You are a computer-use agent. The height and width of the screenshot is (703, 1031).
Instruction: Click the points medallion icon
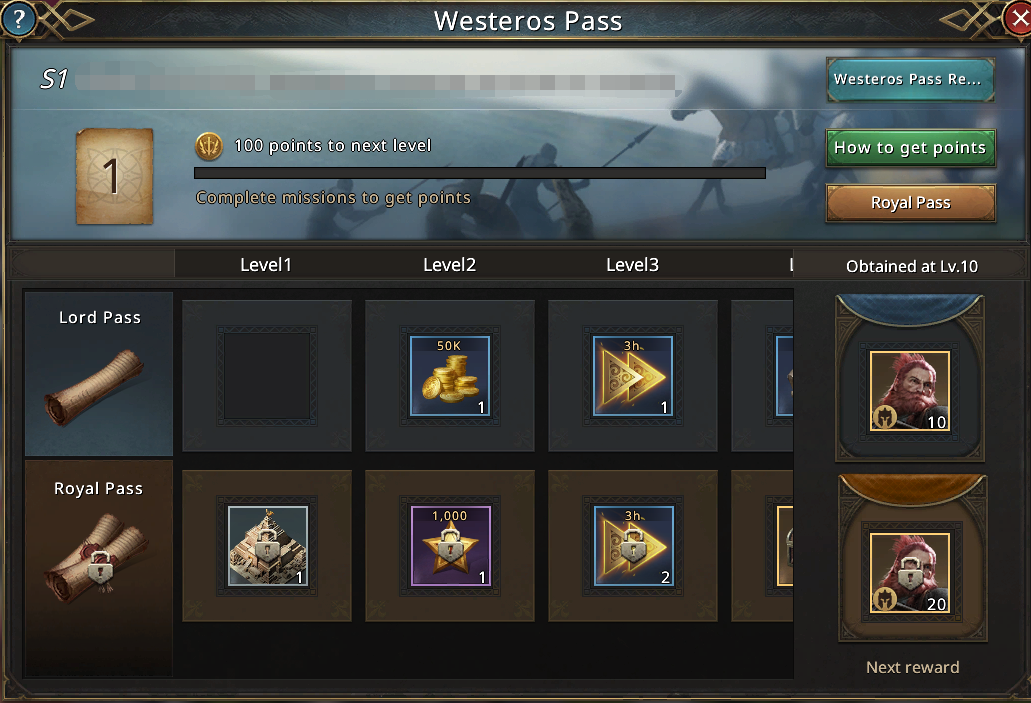tap(209, 146)
